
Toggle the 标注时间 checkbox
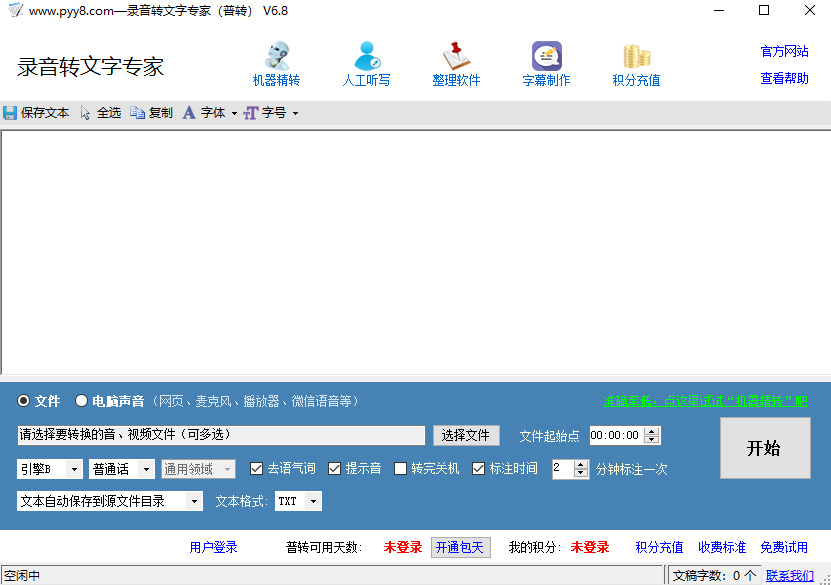coord(479,468)
